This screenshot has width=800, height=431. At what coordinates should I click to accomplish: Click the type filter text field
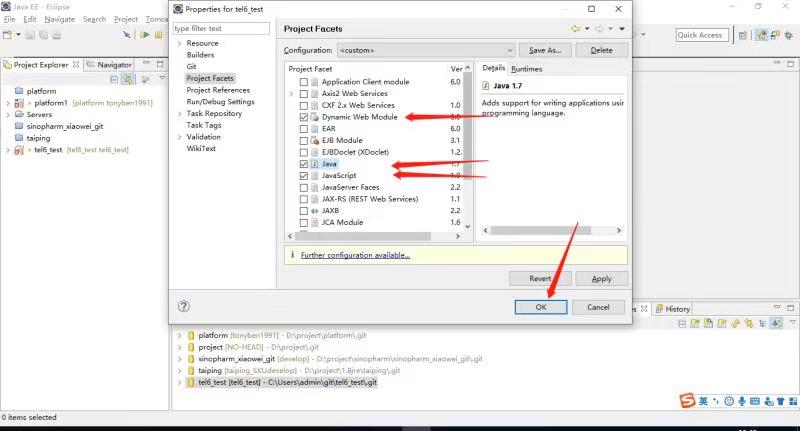[x=221, y=29]
